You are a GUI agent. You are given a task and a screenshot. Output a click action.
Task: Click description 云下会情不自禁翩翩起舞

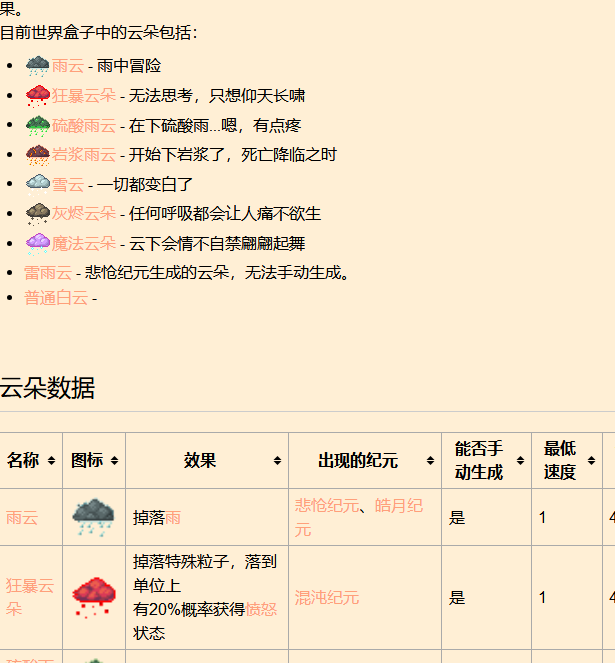(217, 244)
